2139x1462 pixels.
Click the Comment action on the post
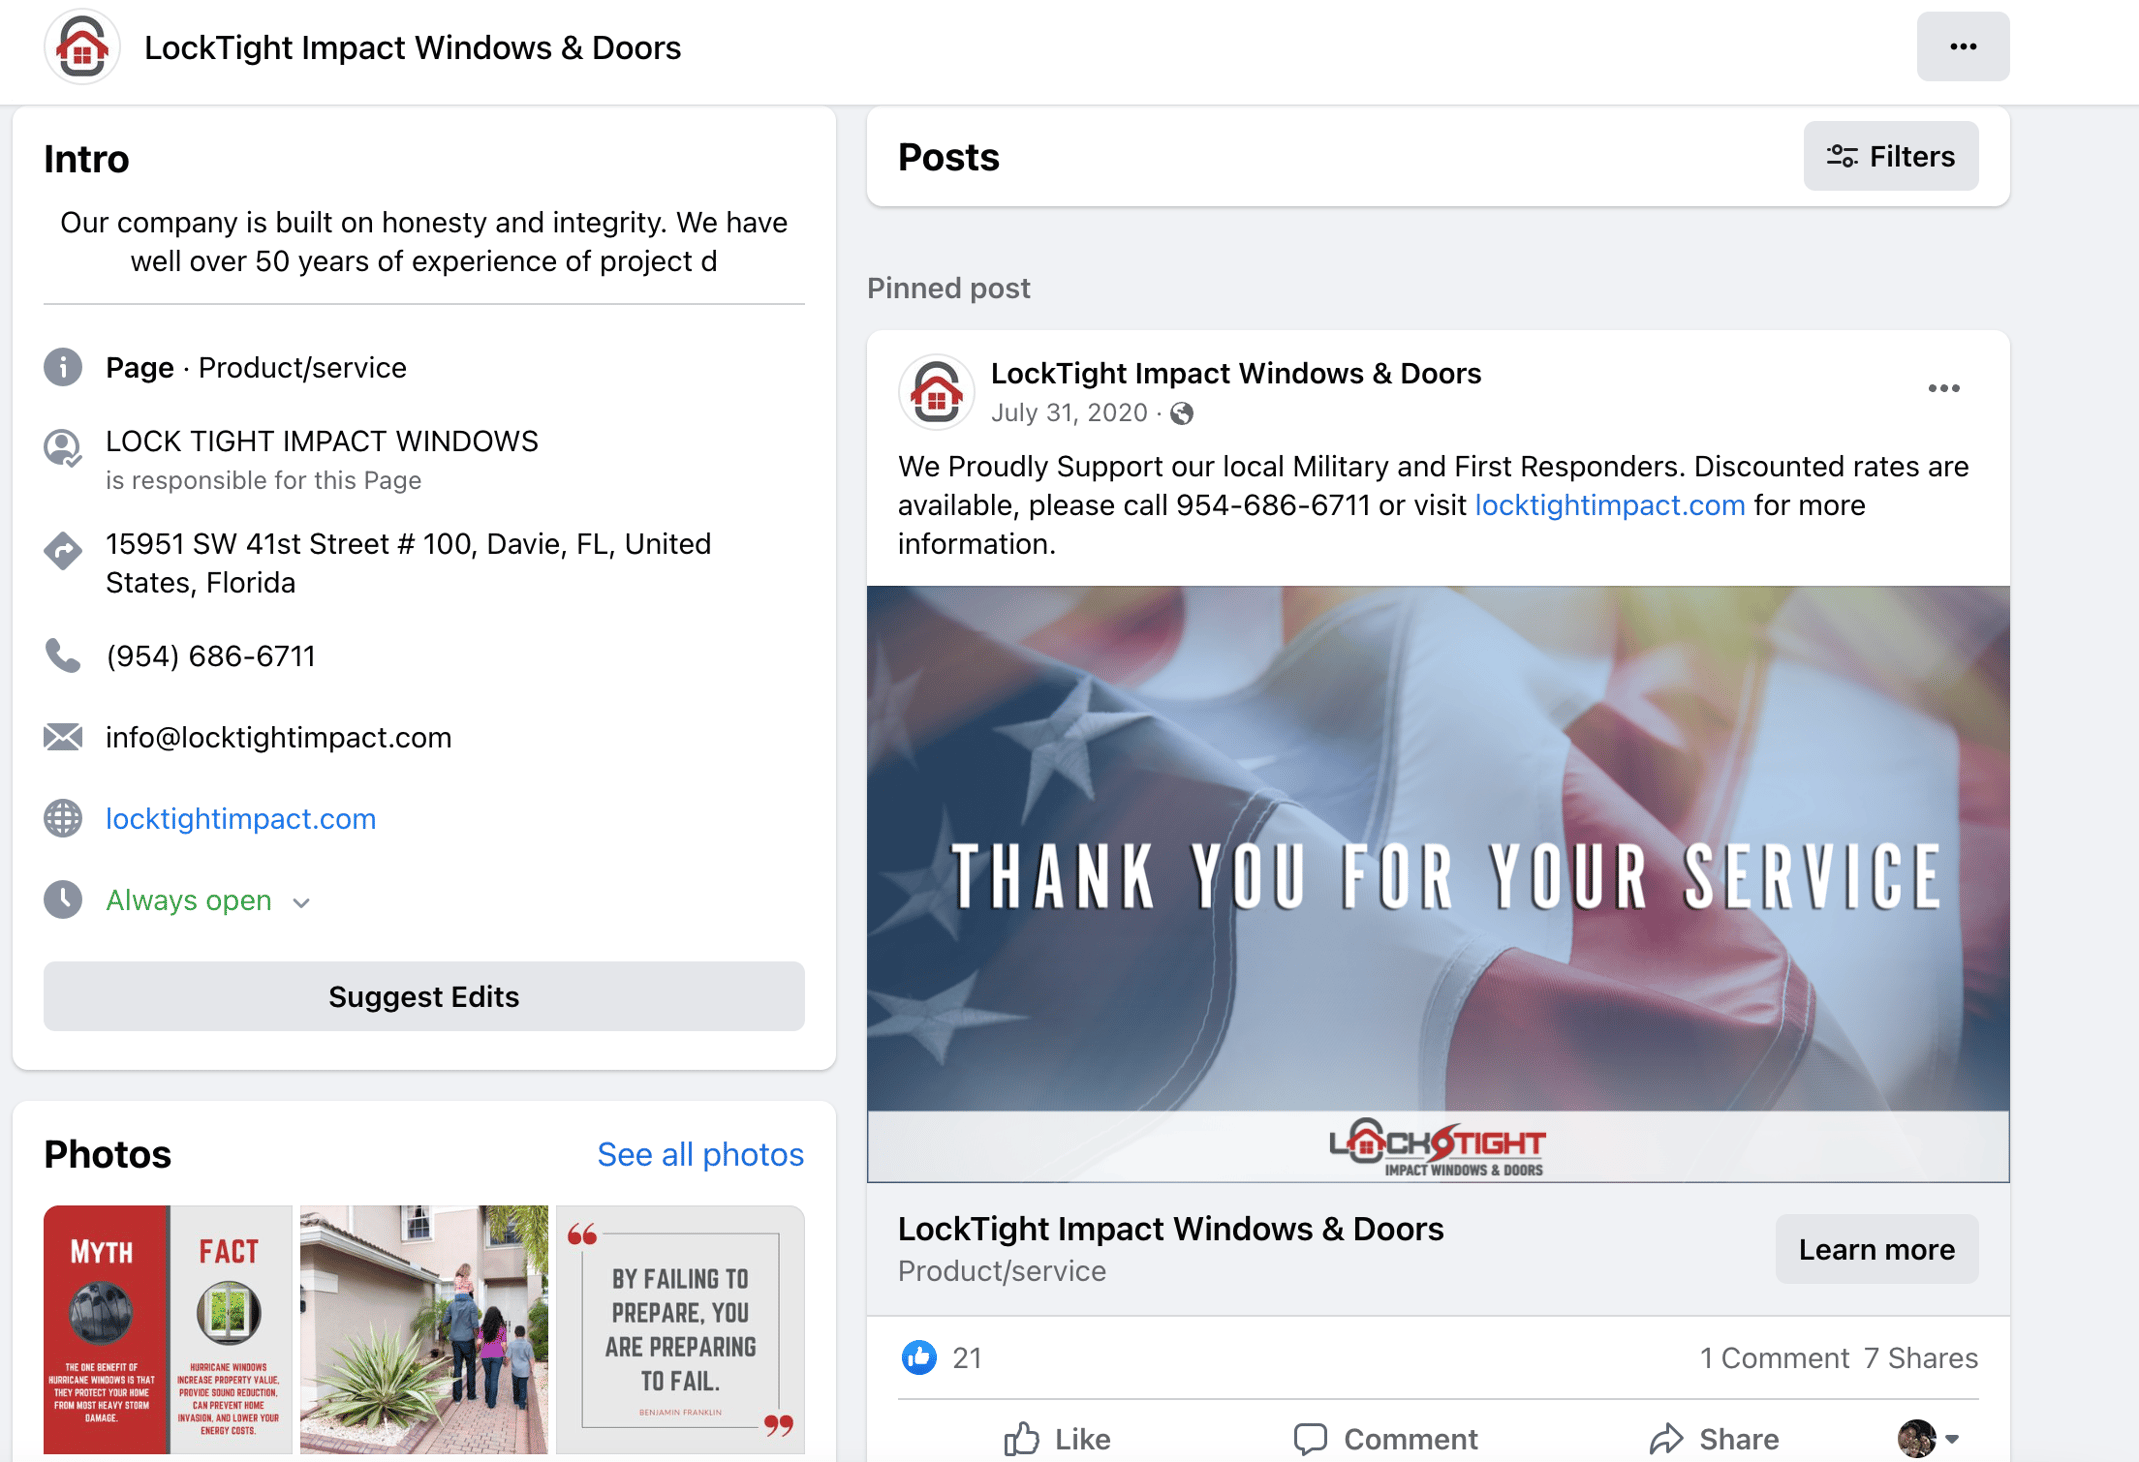[1385, 1438]
